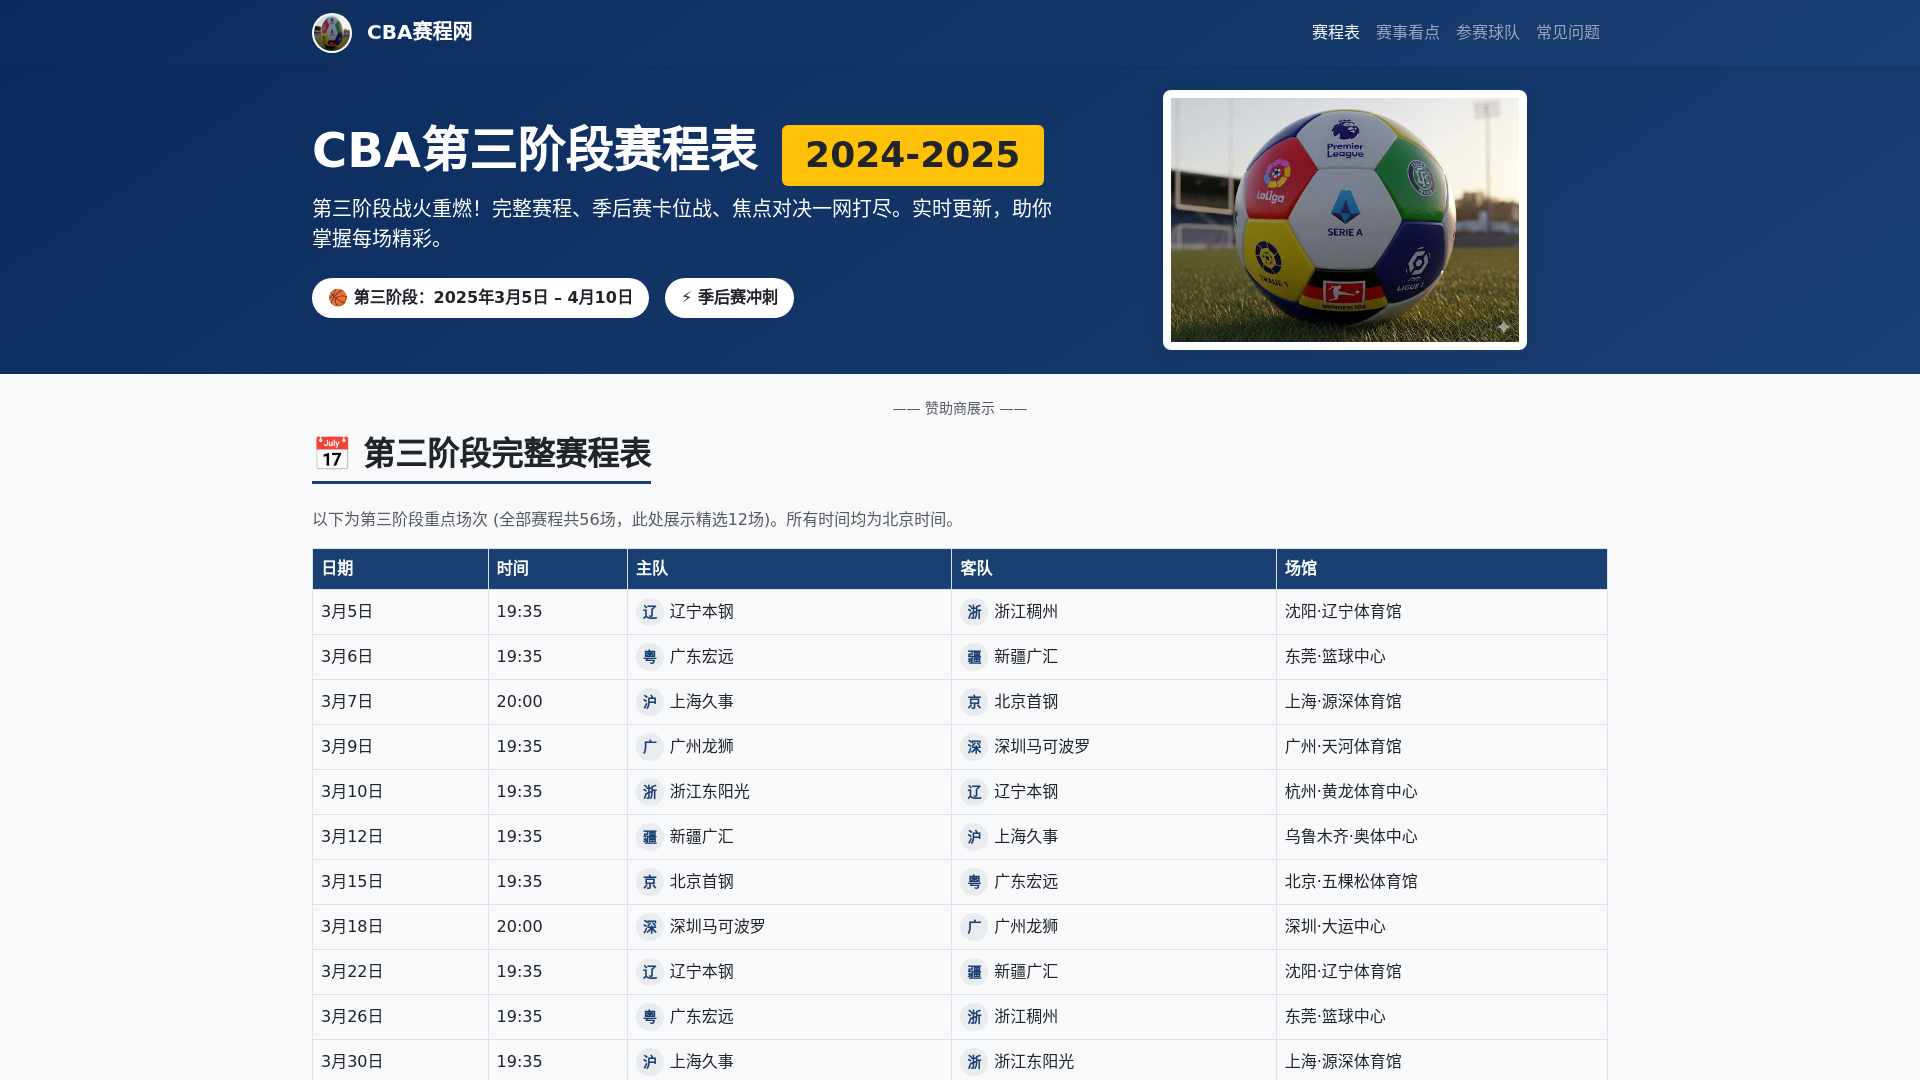Click the 赞助商展示 sponsor label

(959, 408)
